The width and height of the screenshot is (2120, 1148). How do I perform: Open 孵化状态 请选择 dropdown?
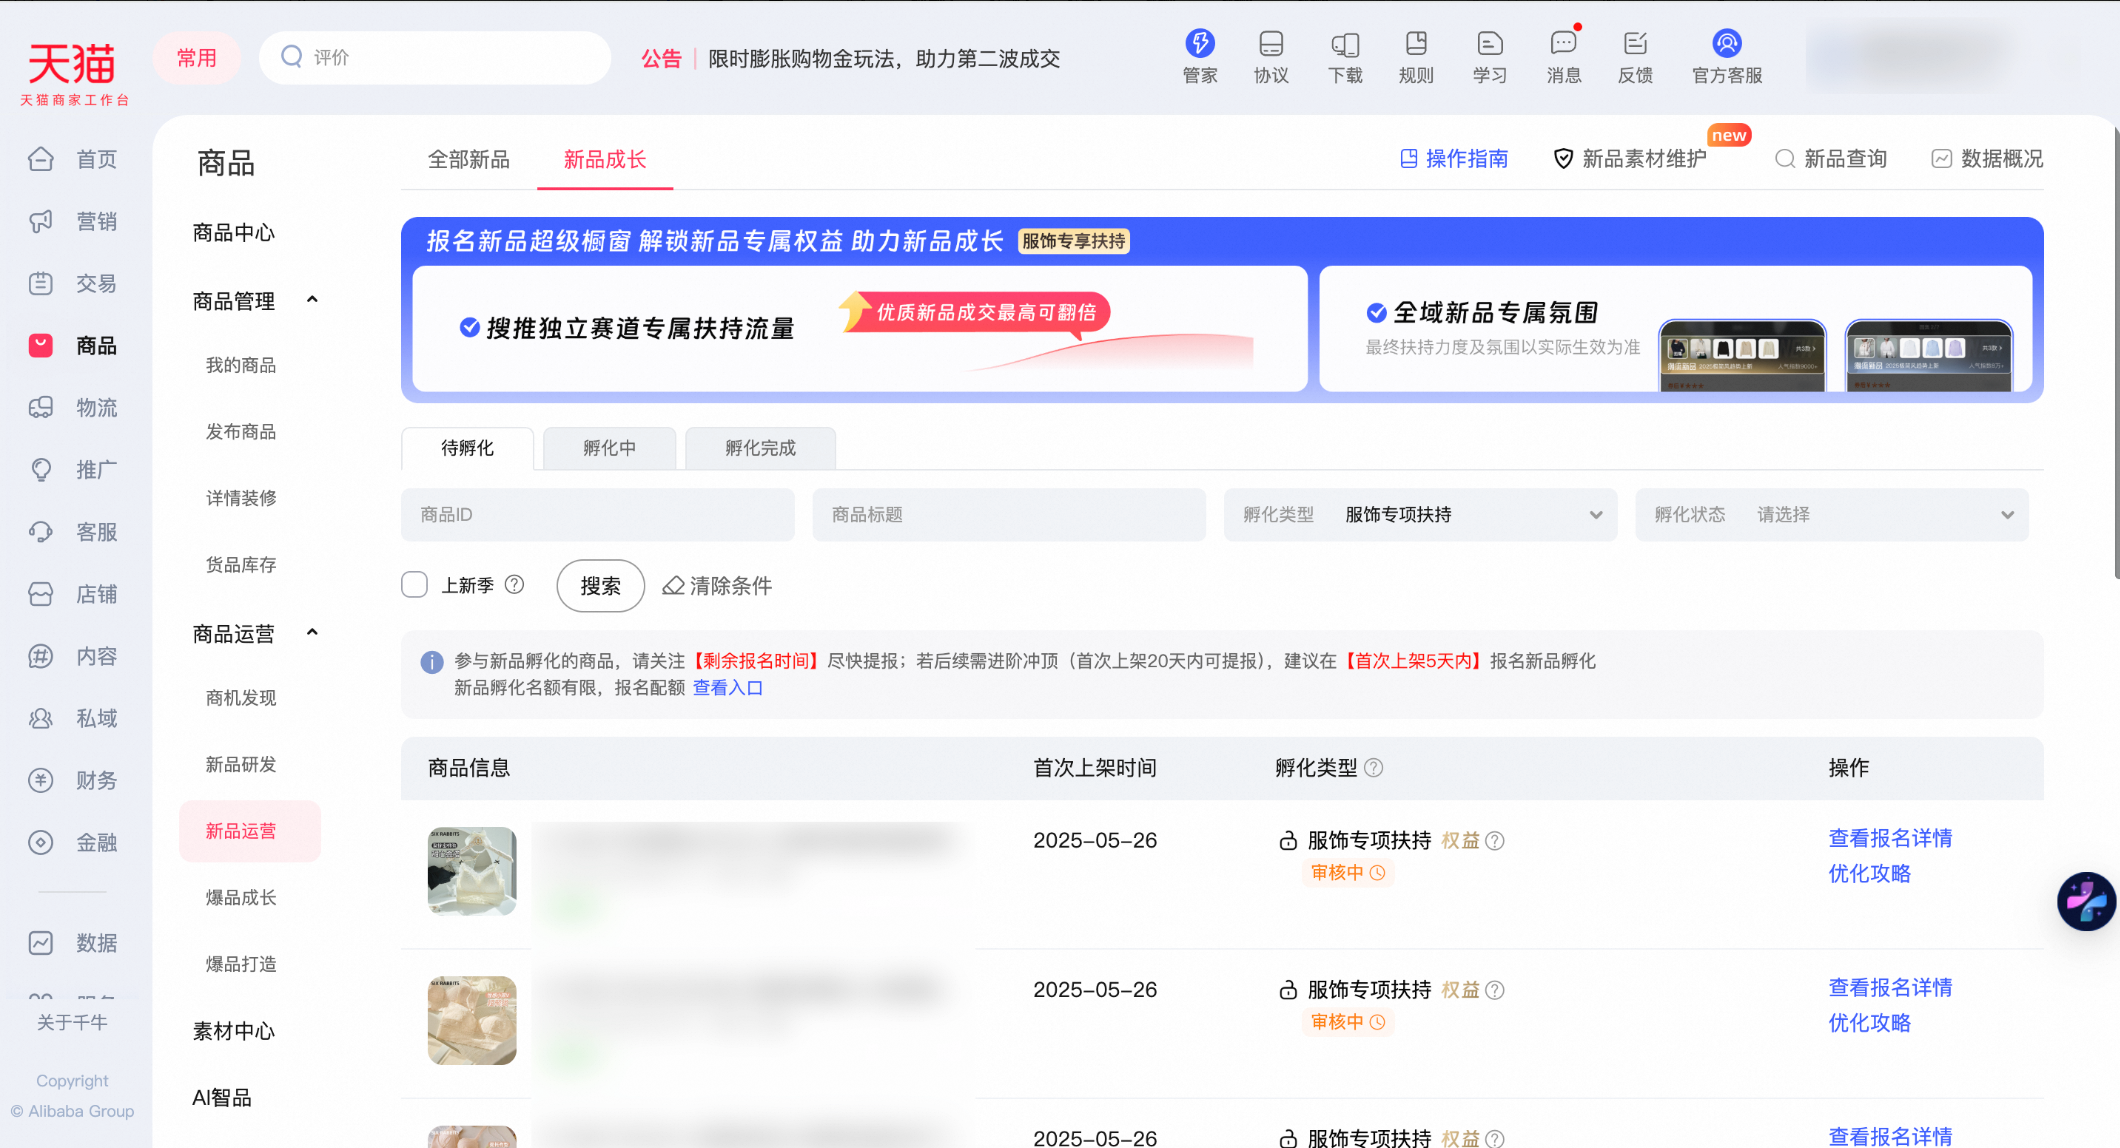[x=1832, y=515]
